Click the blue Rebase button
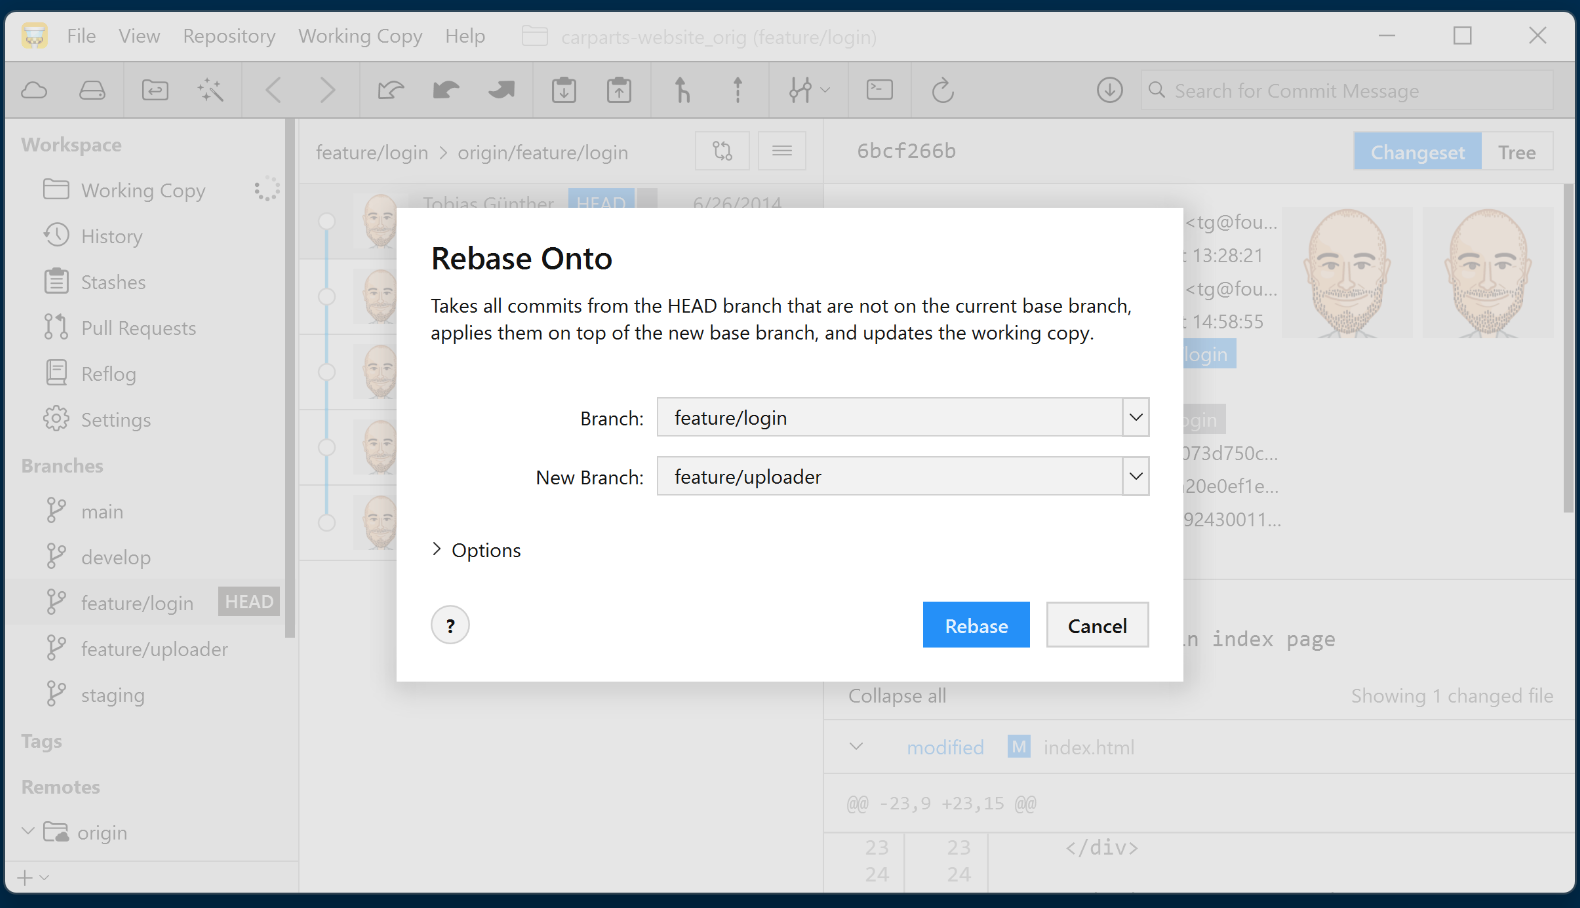Image resolution: width=1580 pixels, height=908 pixels. coord(976,626)
